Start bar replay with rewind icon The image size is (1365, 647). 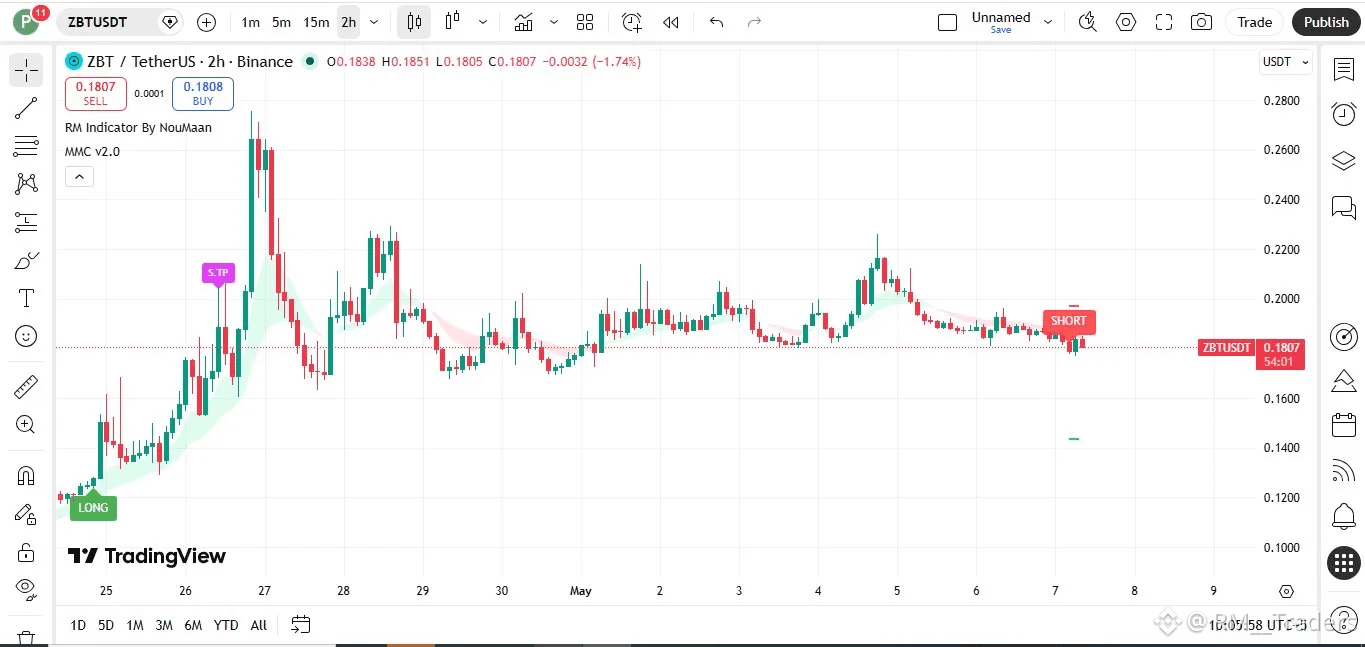(x=671, y=22)
